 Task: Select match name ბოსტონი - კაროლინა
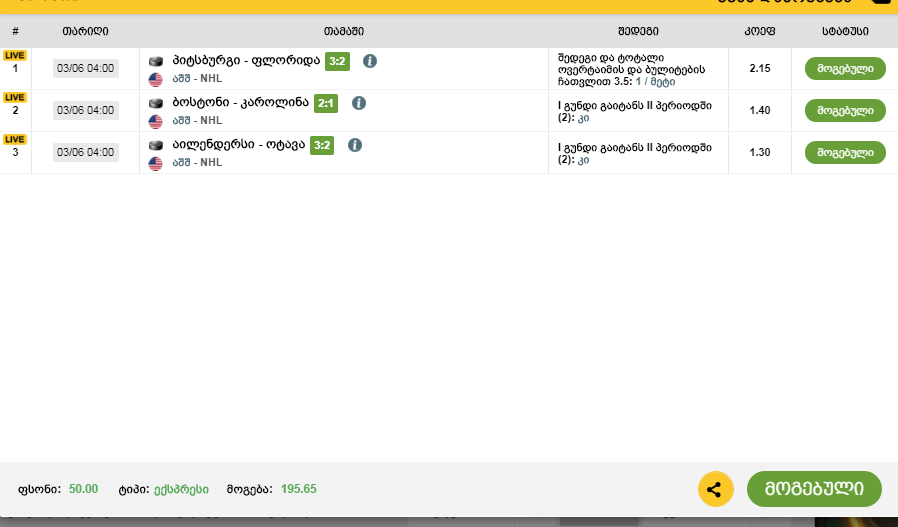click(241, 103)
